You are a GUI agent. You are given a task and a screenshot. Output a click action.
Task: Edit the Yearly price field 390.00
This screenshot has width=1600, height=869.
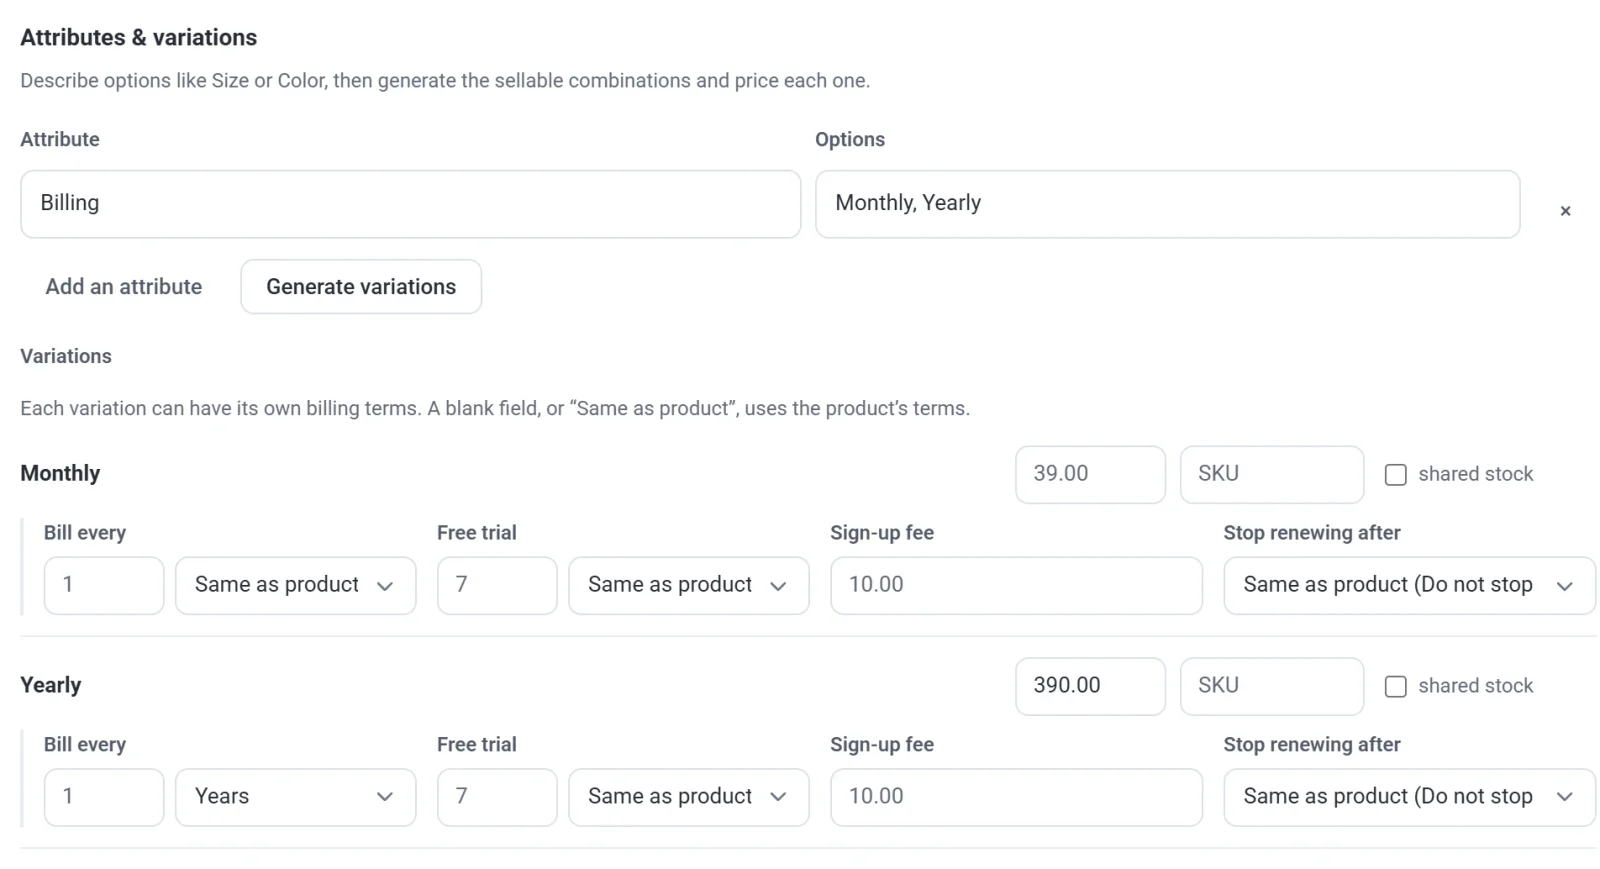(x=1091, y=686)
